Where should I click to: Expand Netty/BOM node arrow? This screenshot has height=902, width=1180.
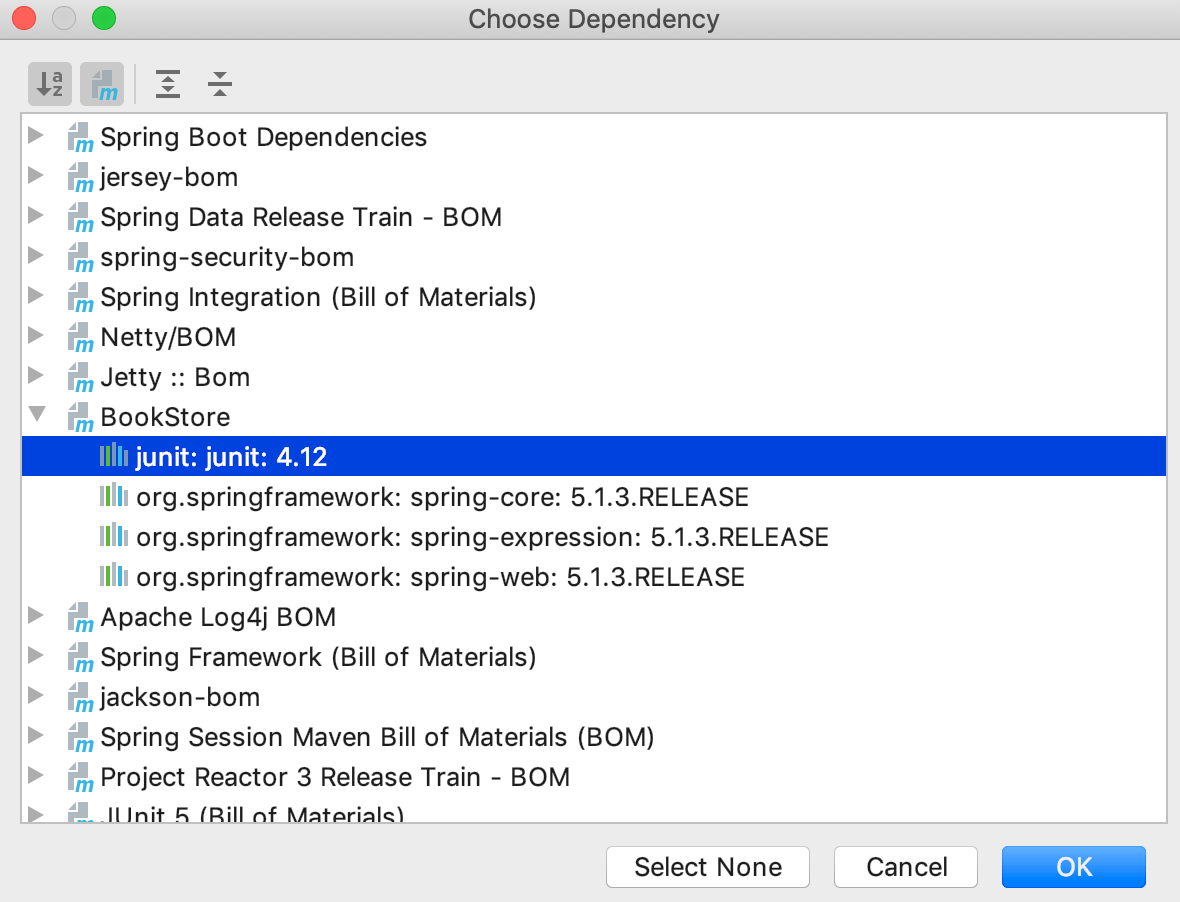pyautogui.click(x=35, y=336)
